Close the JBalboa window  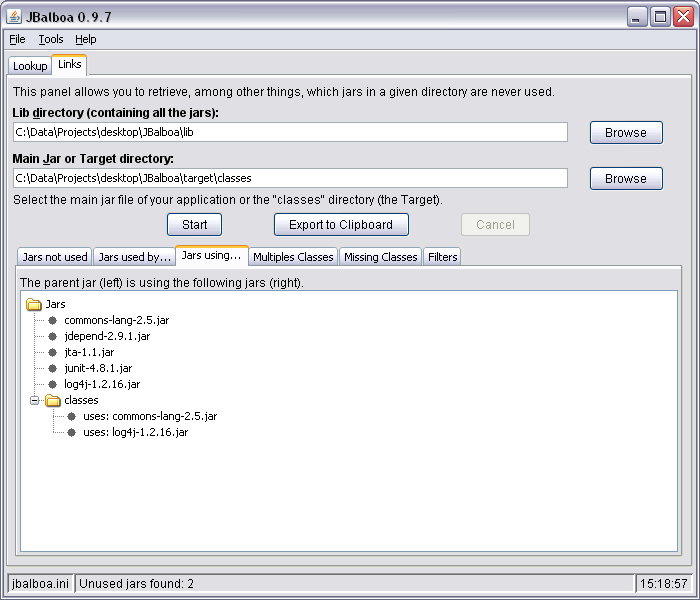tap(683, 17)
